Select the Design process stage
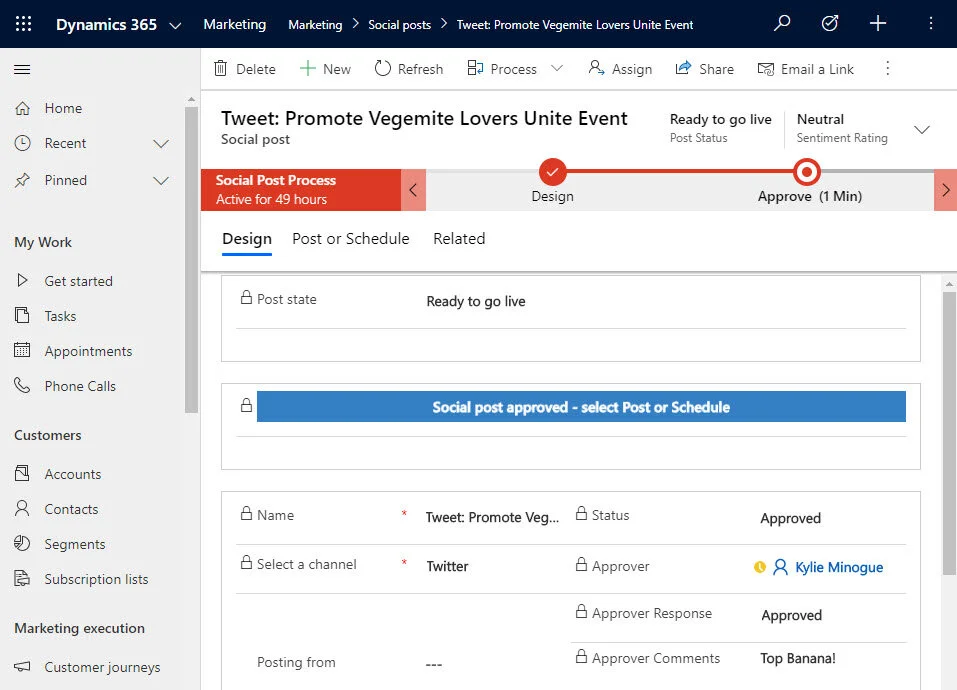The image size is (957, 690). click(552, 172)
